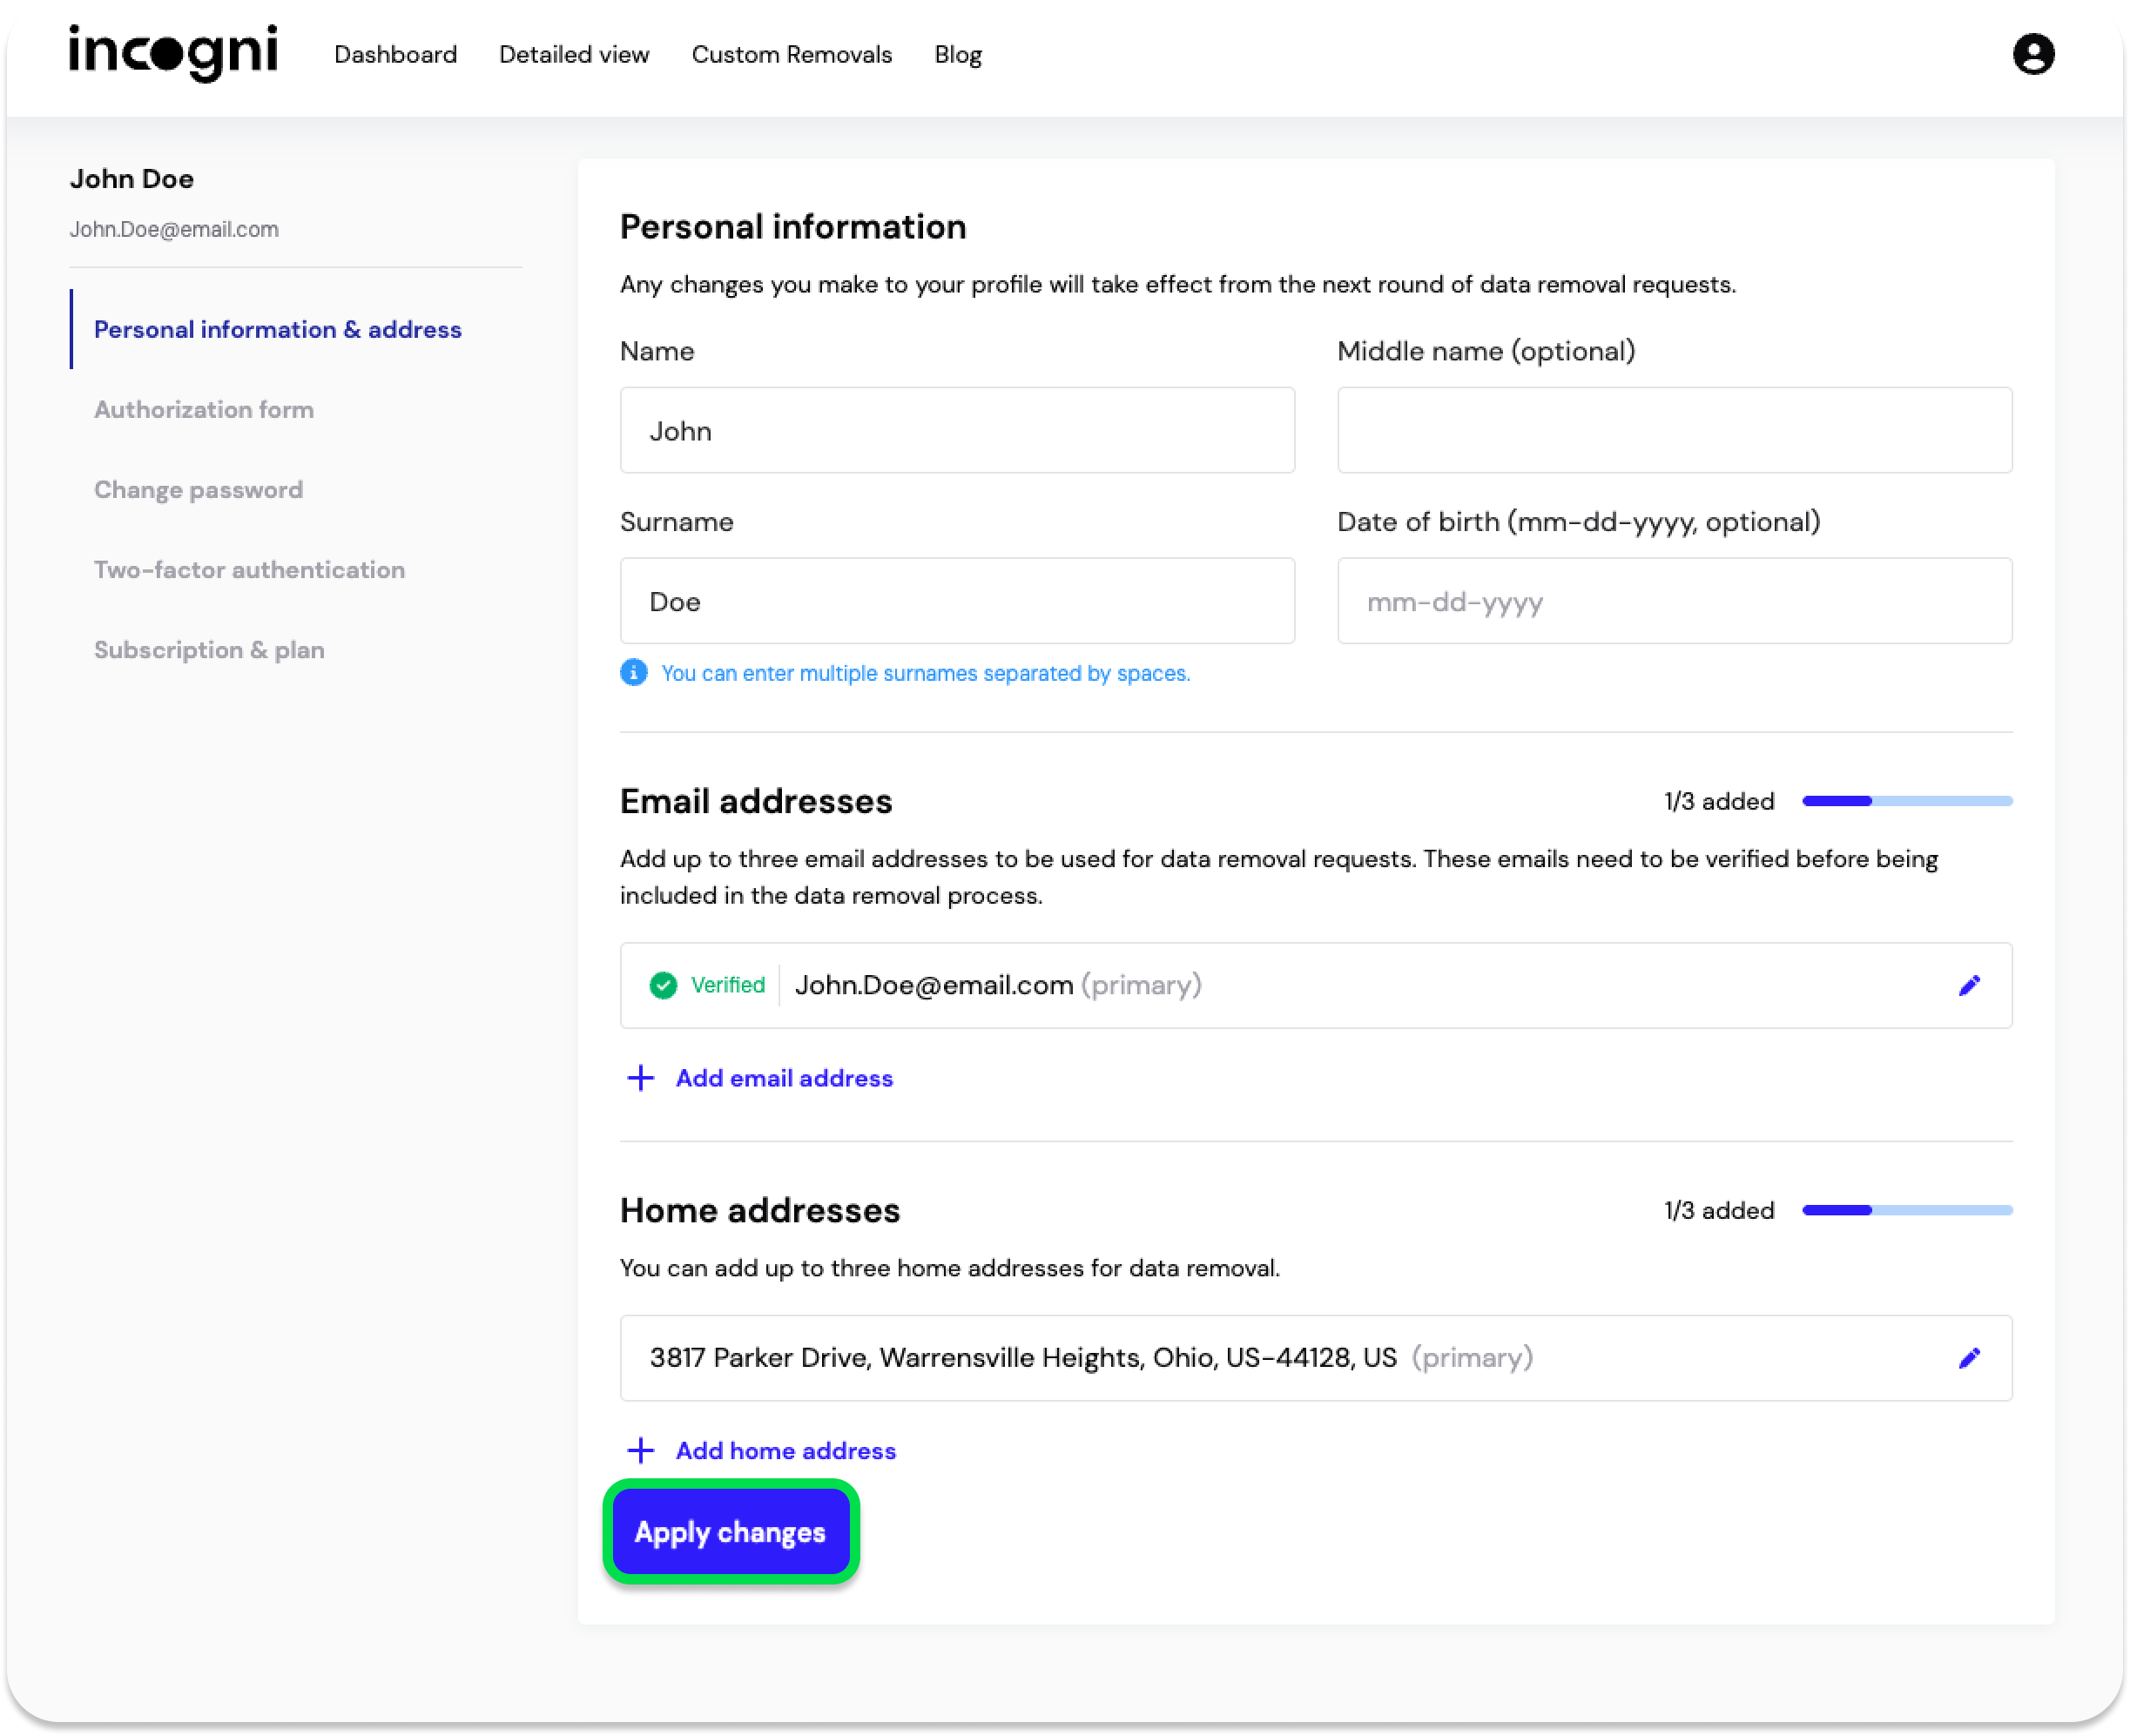
Task: Open the user account profile icon
Action: pyautogui.click(x=2033, y=54)
